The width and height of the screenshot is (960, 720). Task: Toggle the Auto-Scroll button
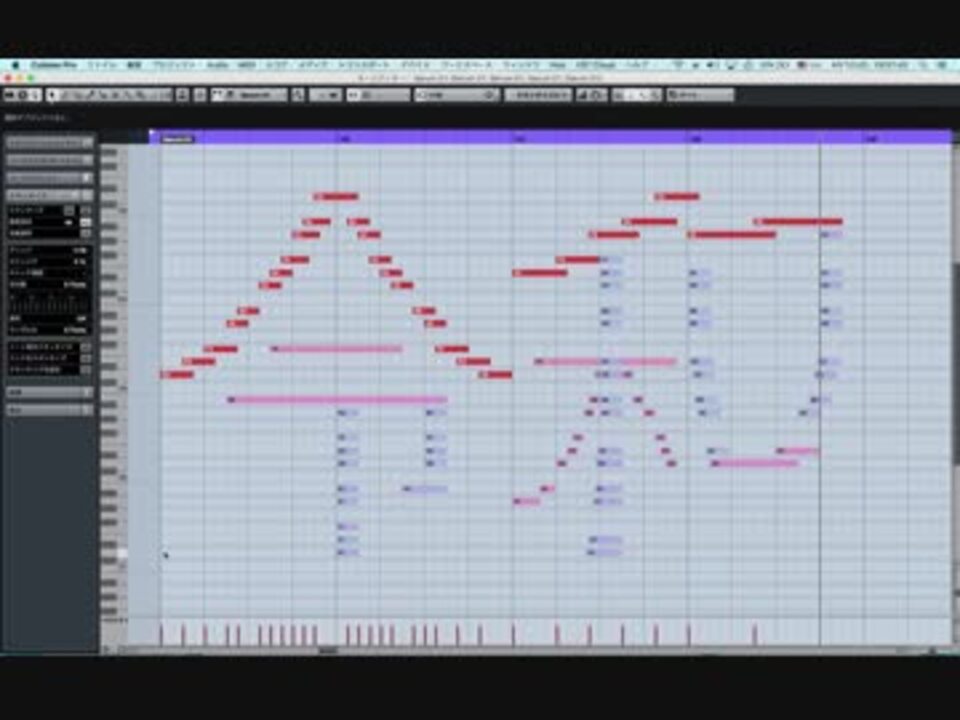(x=182, y=95)
